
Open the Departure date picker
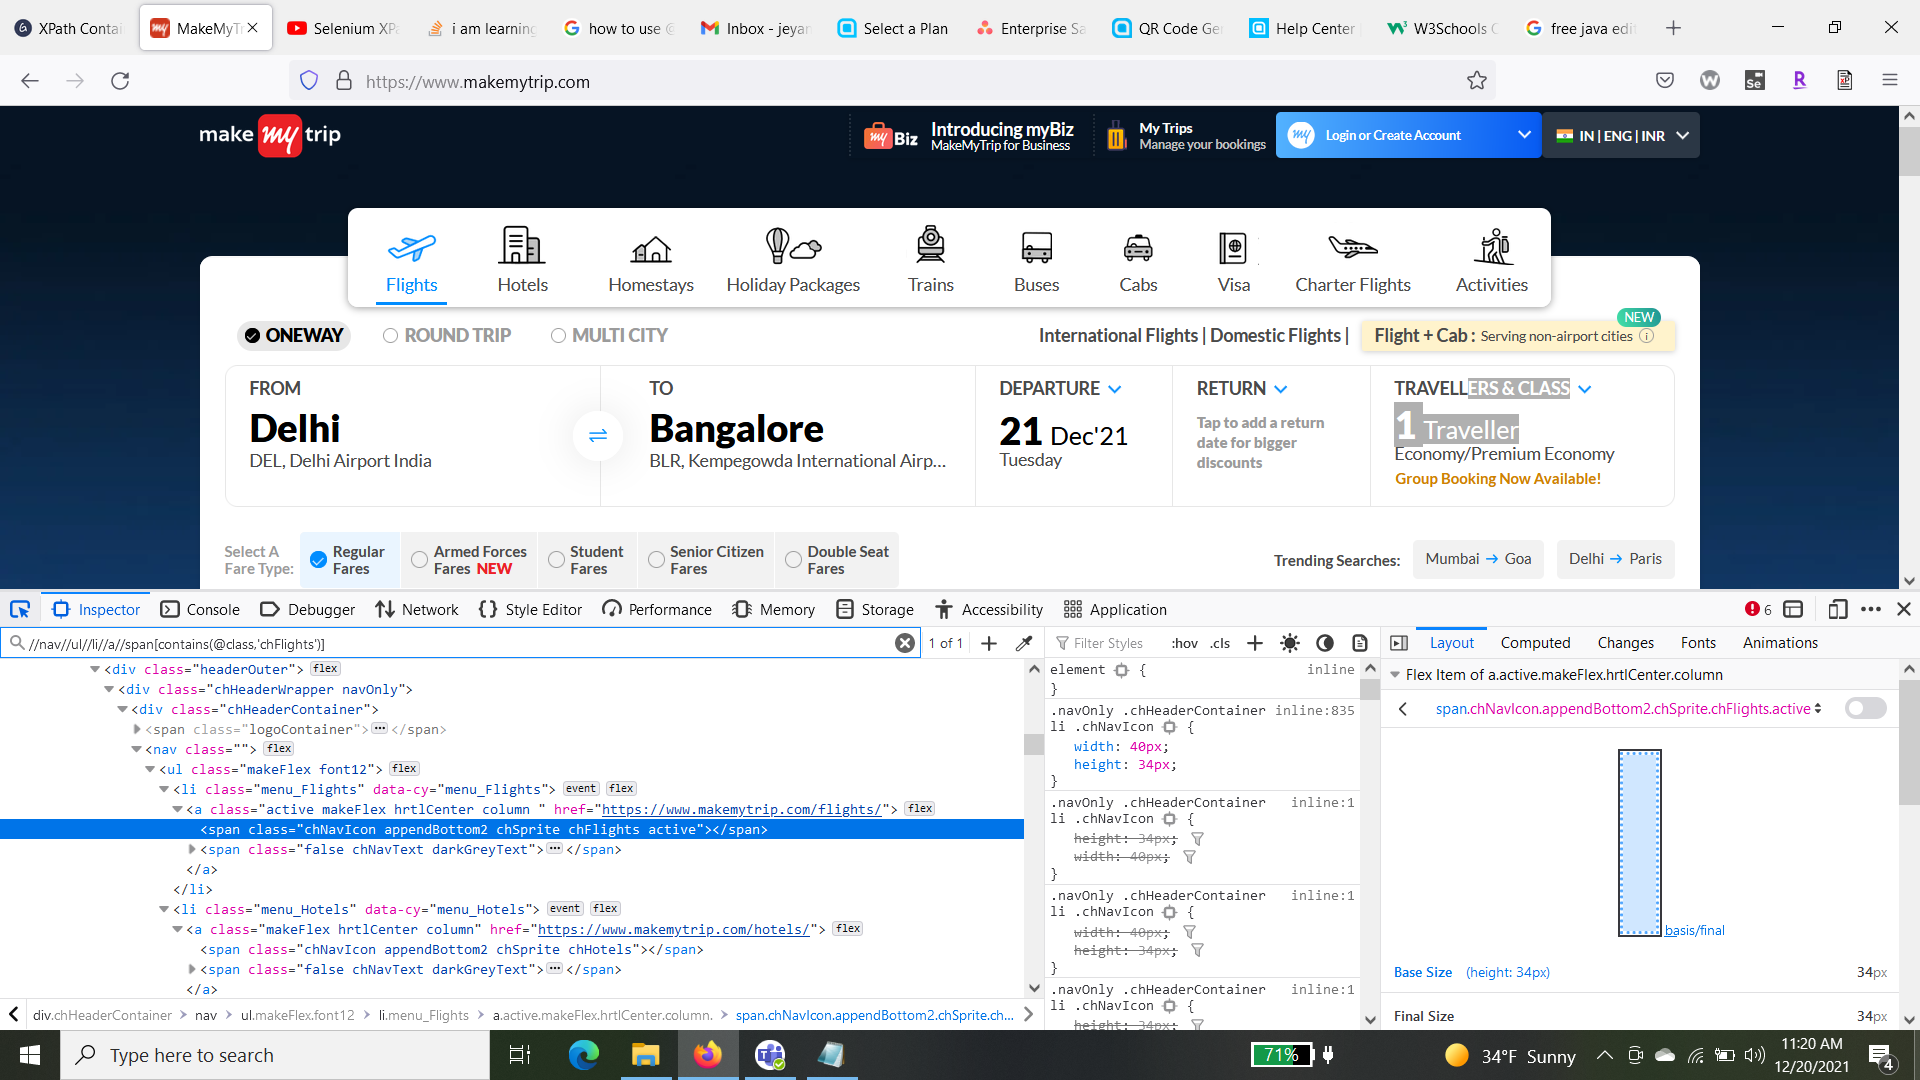coord(1073,436)
